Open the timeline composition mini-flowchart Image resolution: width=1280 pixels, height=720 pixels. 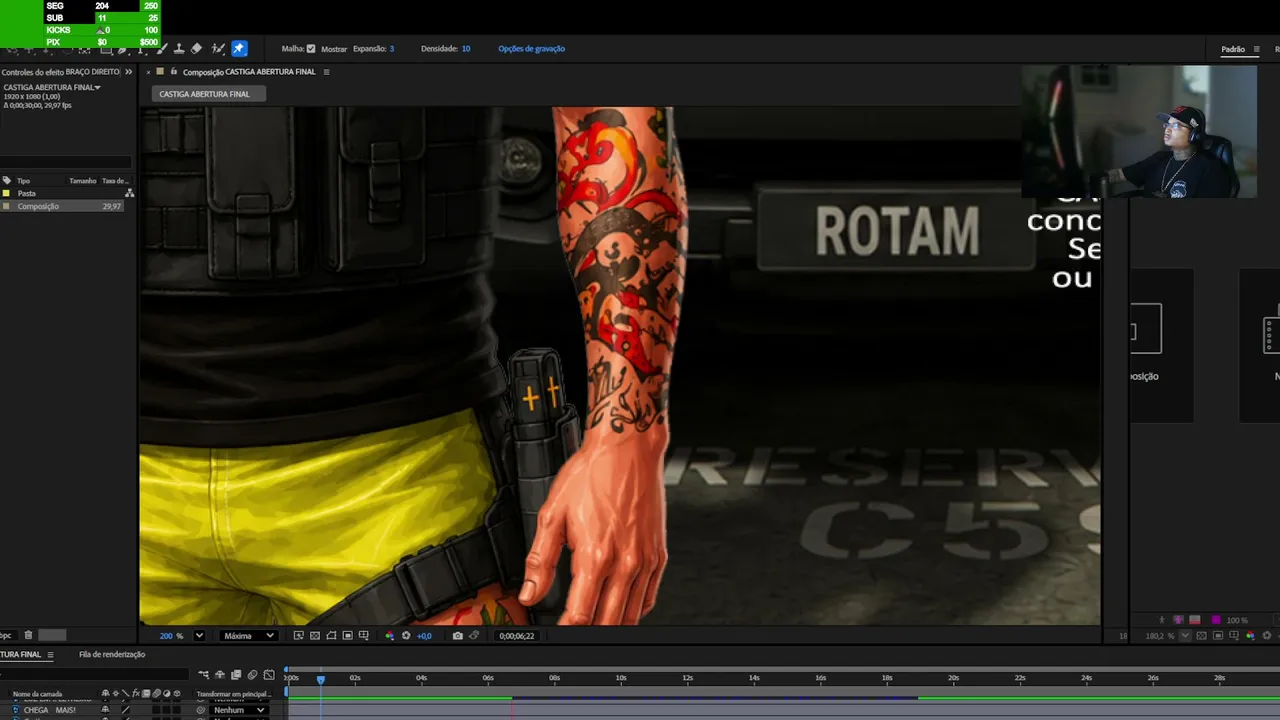tap(203, 675)
